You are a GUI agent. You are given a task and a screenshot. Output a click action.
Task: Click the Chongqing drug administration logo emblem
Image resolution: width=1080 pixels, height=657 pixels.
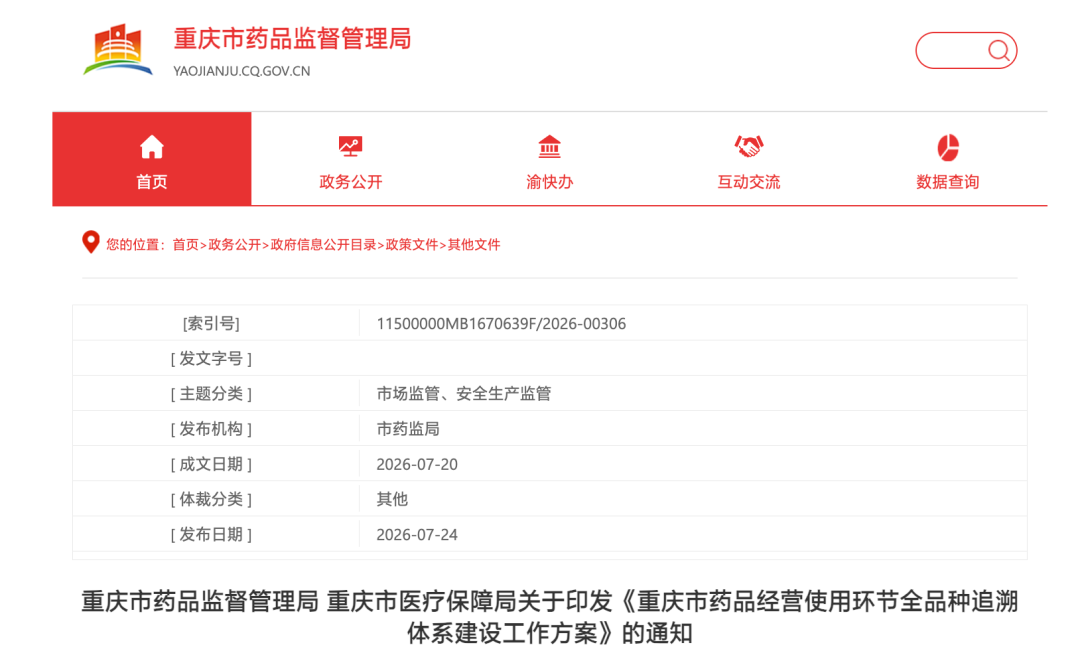[x=118, y=50]
